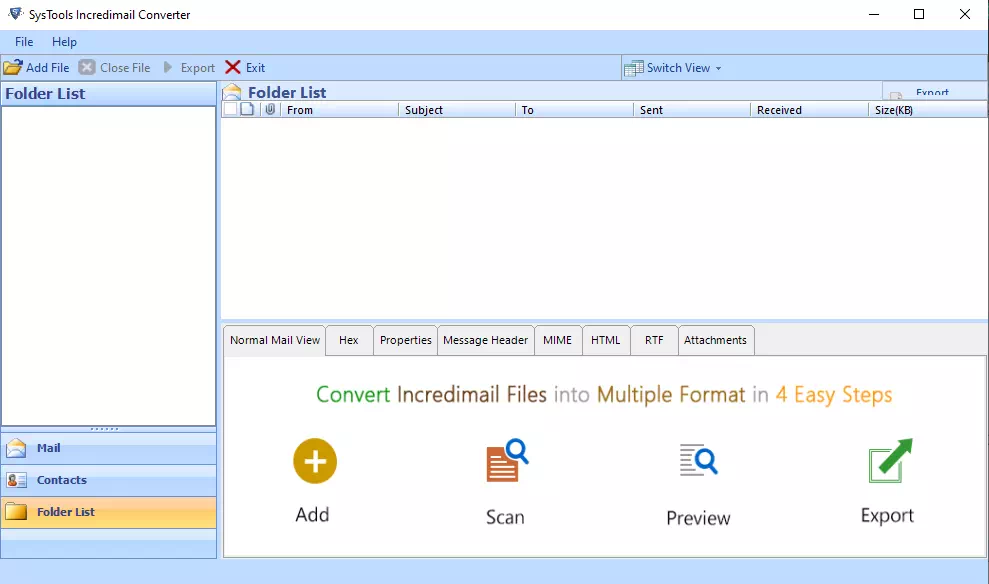Click the yellow Add plus icon
Image resolution: width=989 pixels, height=584 pixels.
tap(315, 461)
